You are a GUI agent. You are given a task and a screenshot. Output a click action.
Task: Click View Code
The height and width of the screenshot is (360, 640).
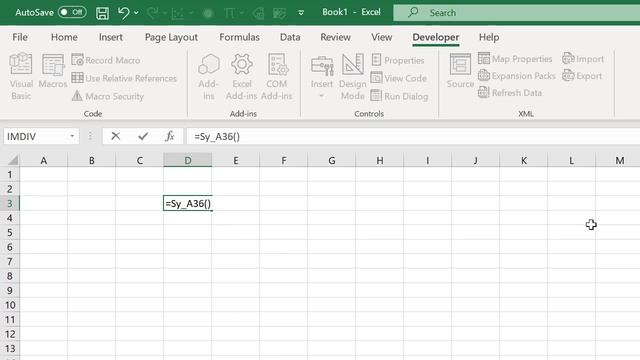click(399, 78)
